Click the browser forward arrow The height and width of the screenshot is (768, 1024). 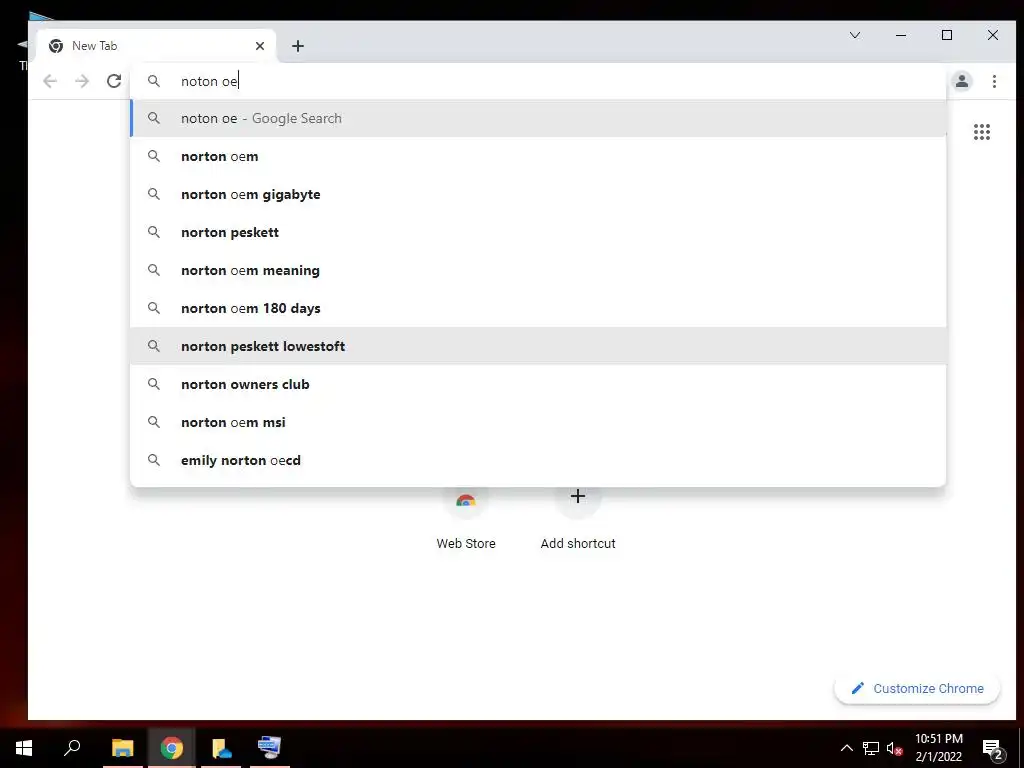click(x=82, y=81)
